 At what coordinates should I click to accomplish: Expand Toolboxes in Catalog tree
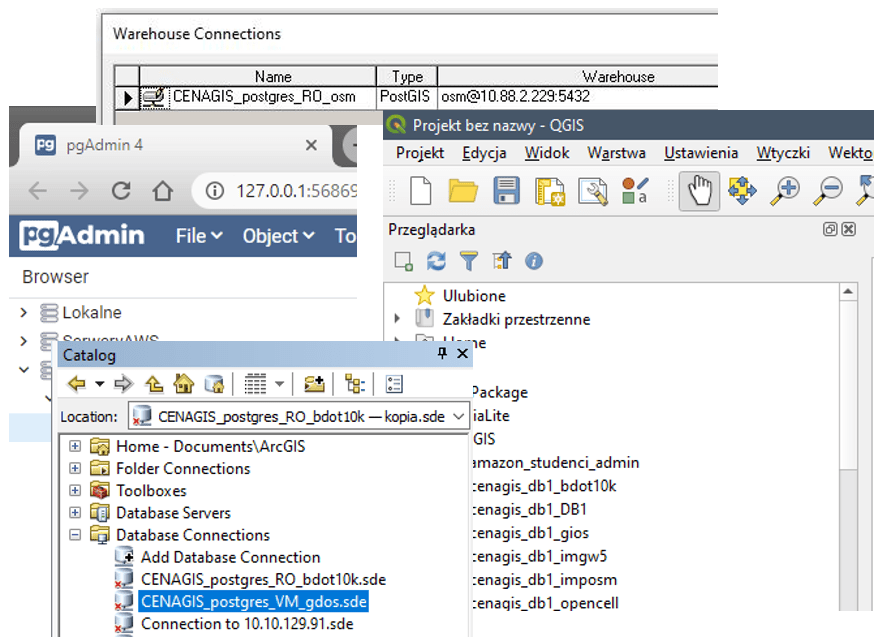pyautogui.click(x=75, y=491)
